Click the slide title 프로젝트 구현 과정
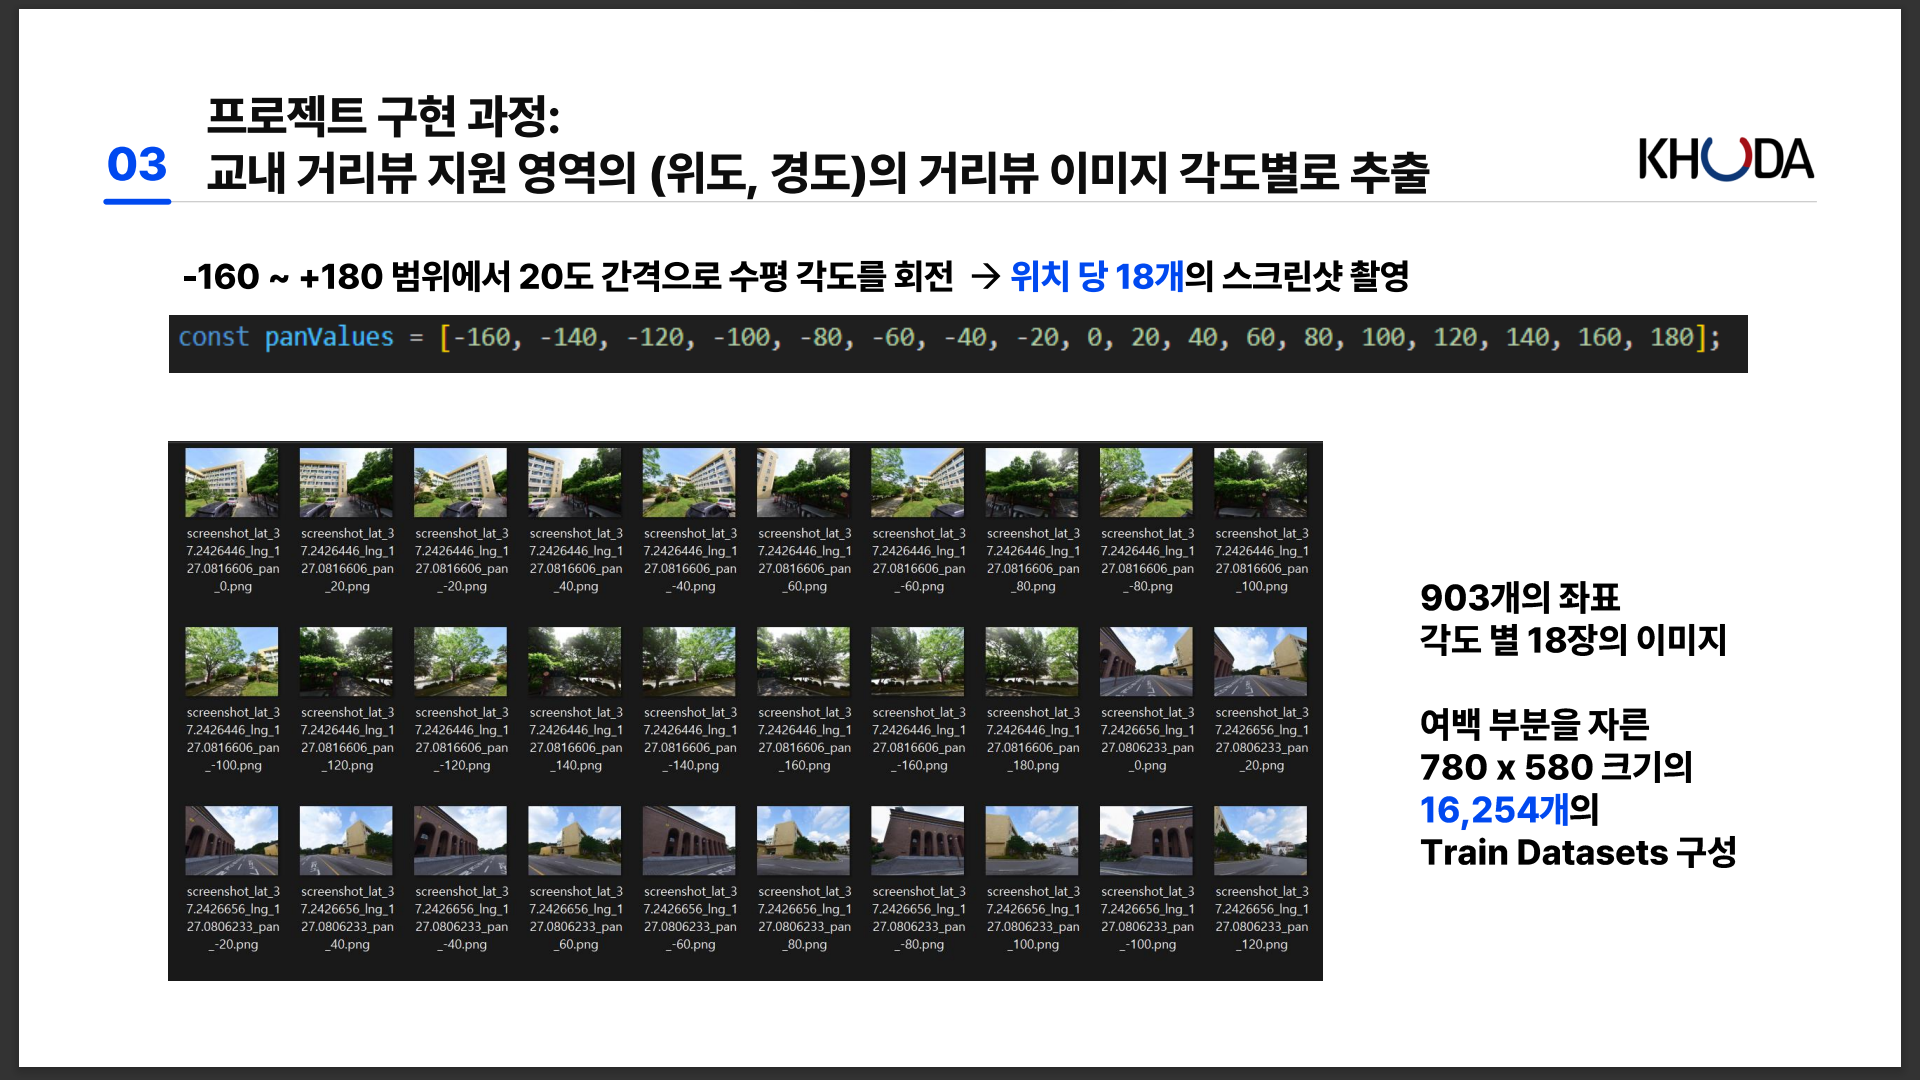Screen dimensions: 1920x1080 coord(382,117)
